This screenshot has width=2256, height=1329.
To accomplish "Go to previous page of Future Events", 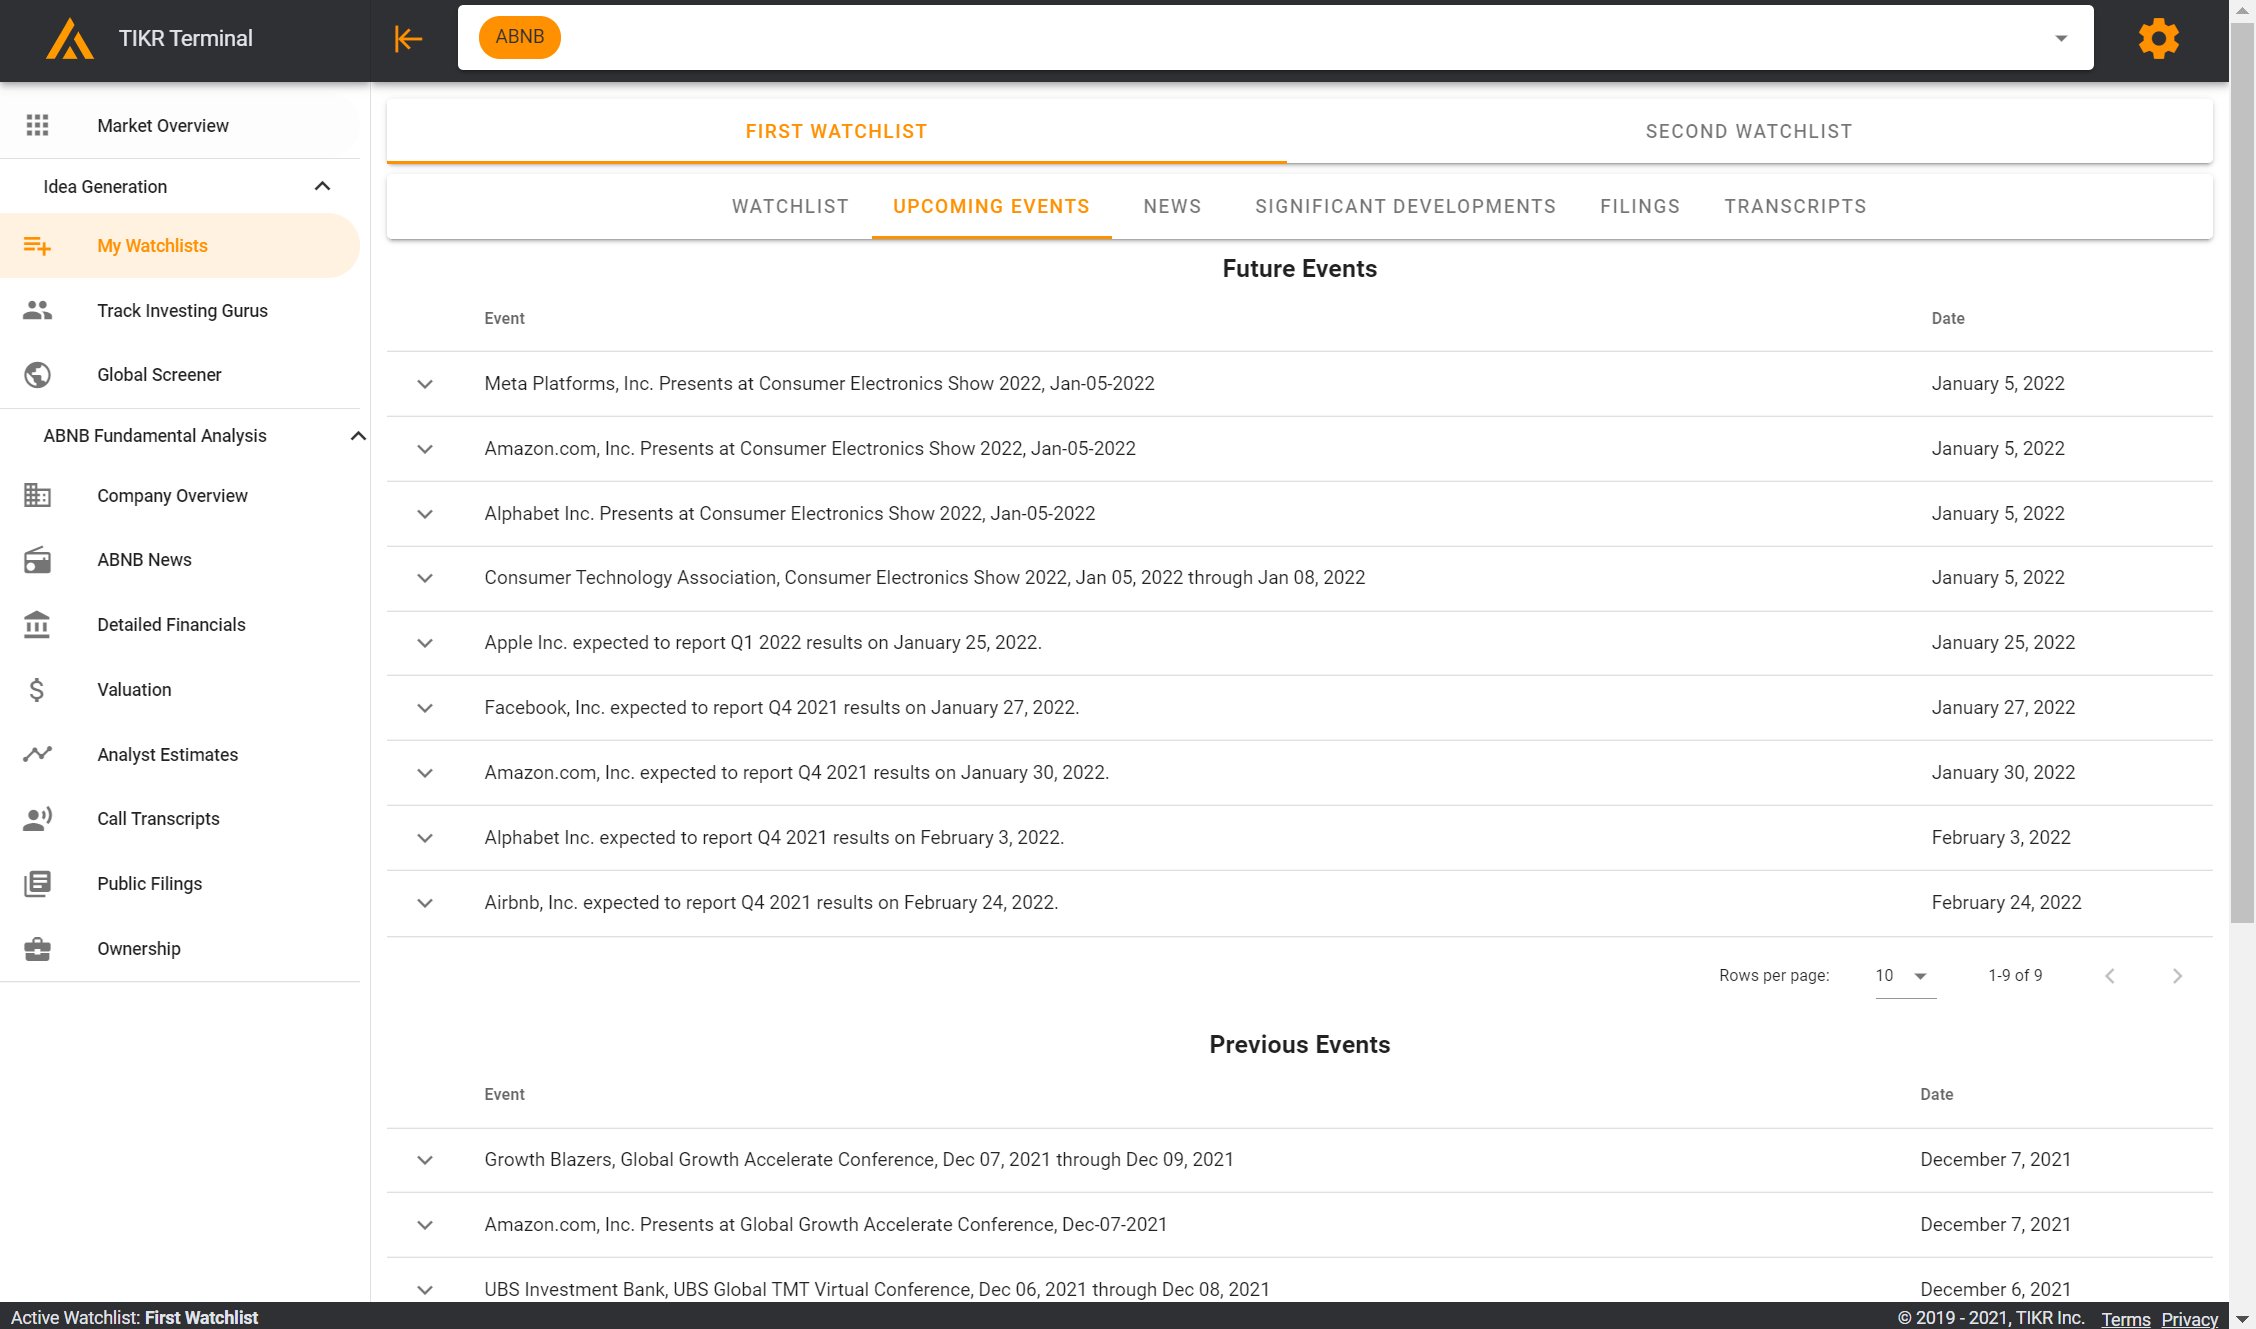I will click(2110, 976).
